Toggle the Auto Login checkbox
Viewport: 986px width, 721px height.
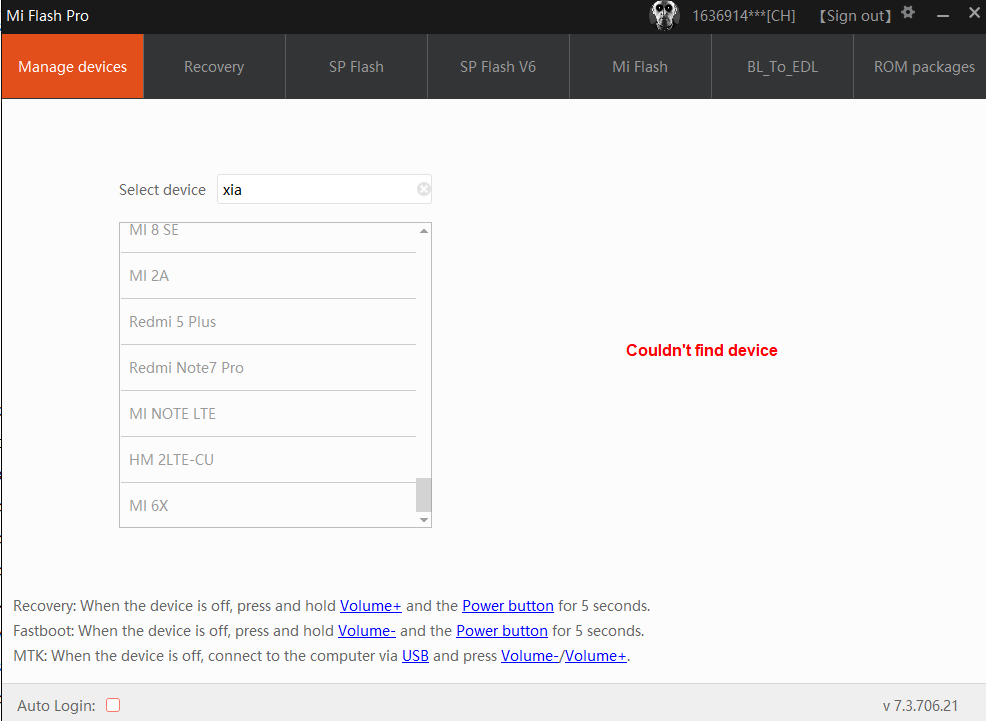click(113, 705)
